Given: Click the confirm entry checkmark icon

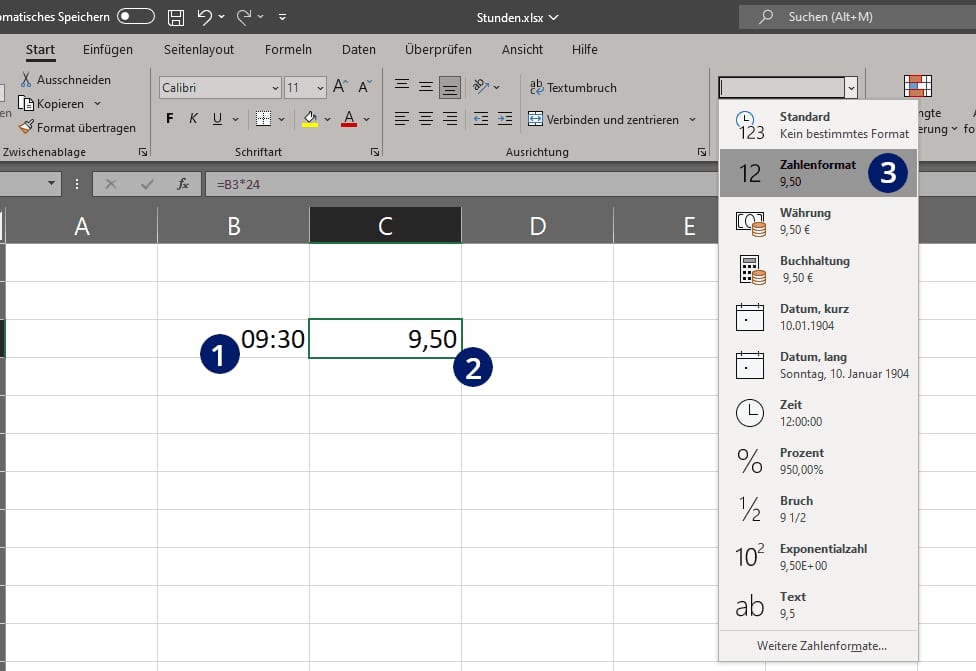Looking at the screenshot, I should [147, 184].
